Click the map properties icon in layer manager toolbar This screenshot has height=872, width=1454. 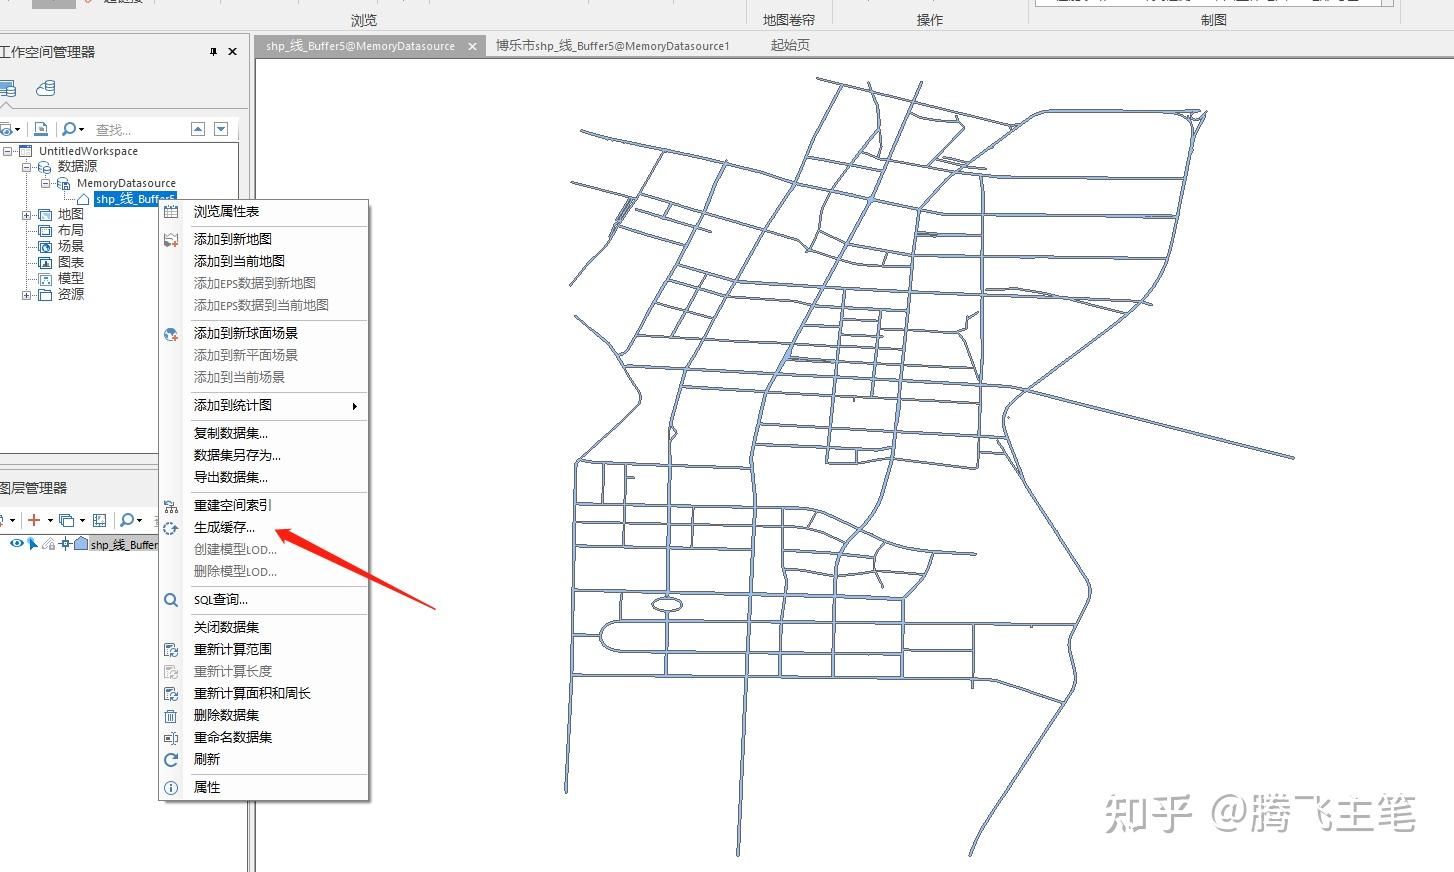coord(100,519)
